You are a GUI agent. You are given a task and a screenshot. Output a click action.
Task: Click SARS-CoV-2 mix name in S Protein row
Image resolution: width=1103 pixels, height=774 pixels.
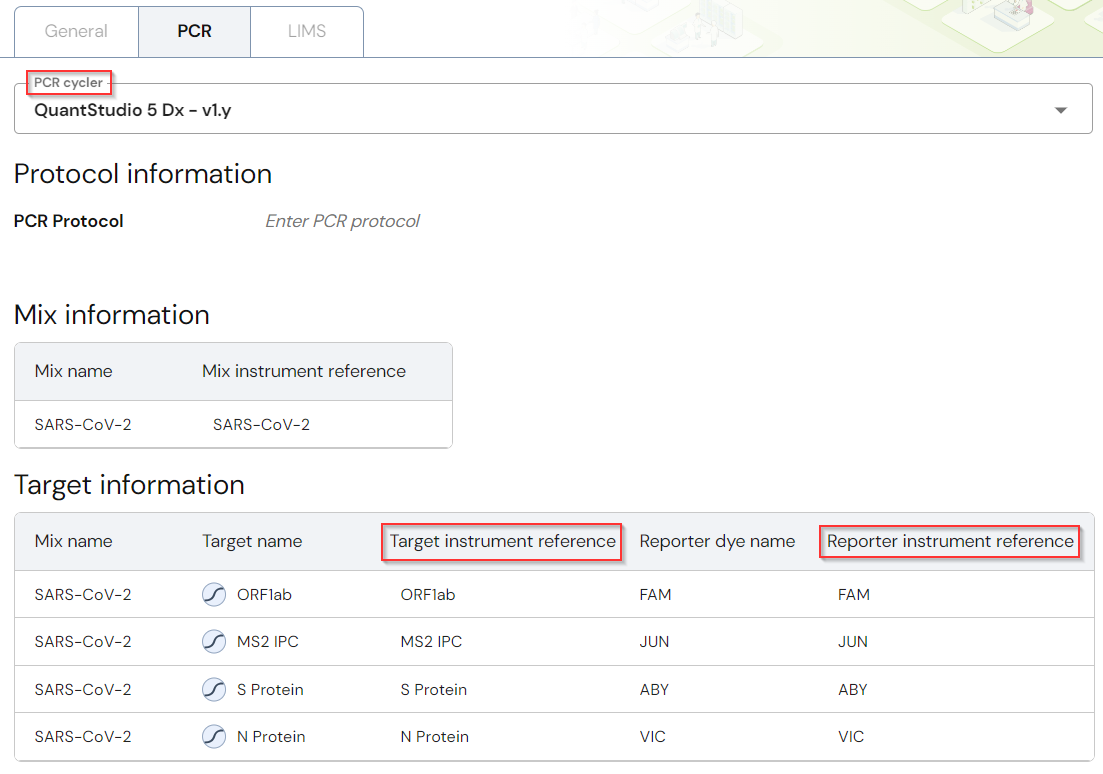83,690
